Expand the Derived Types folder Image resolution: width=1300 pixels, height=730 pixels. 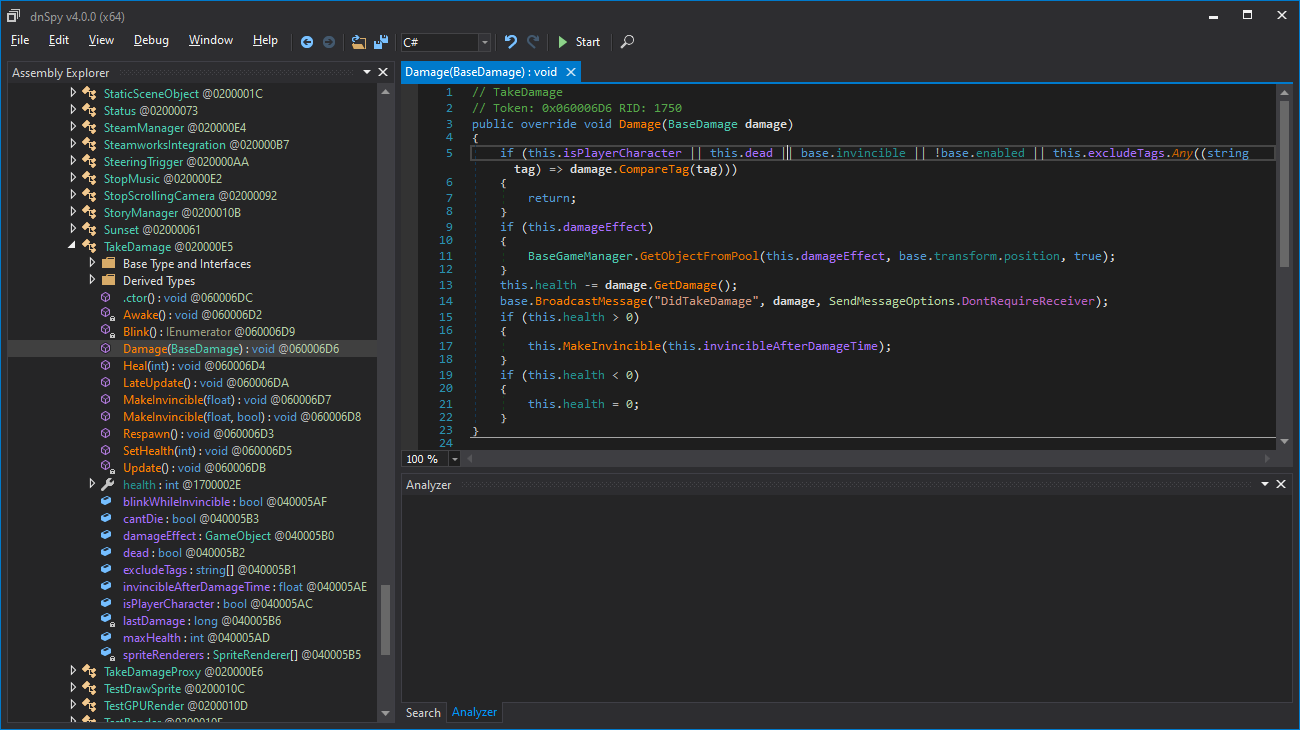pos(93,281)
